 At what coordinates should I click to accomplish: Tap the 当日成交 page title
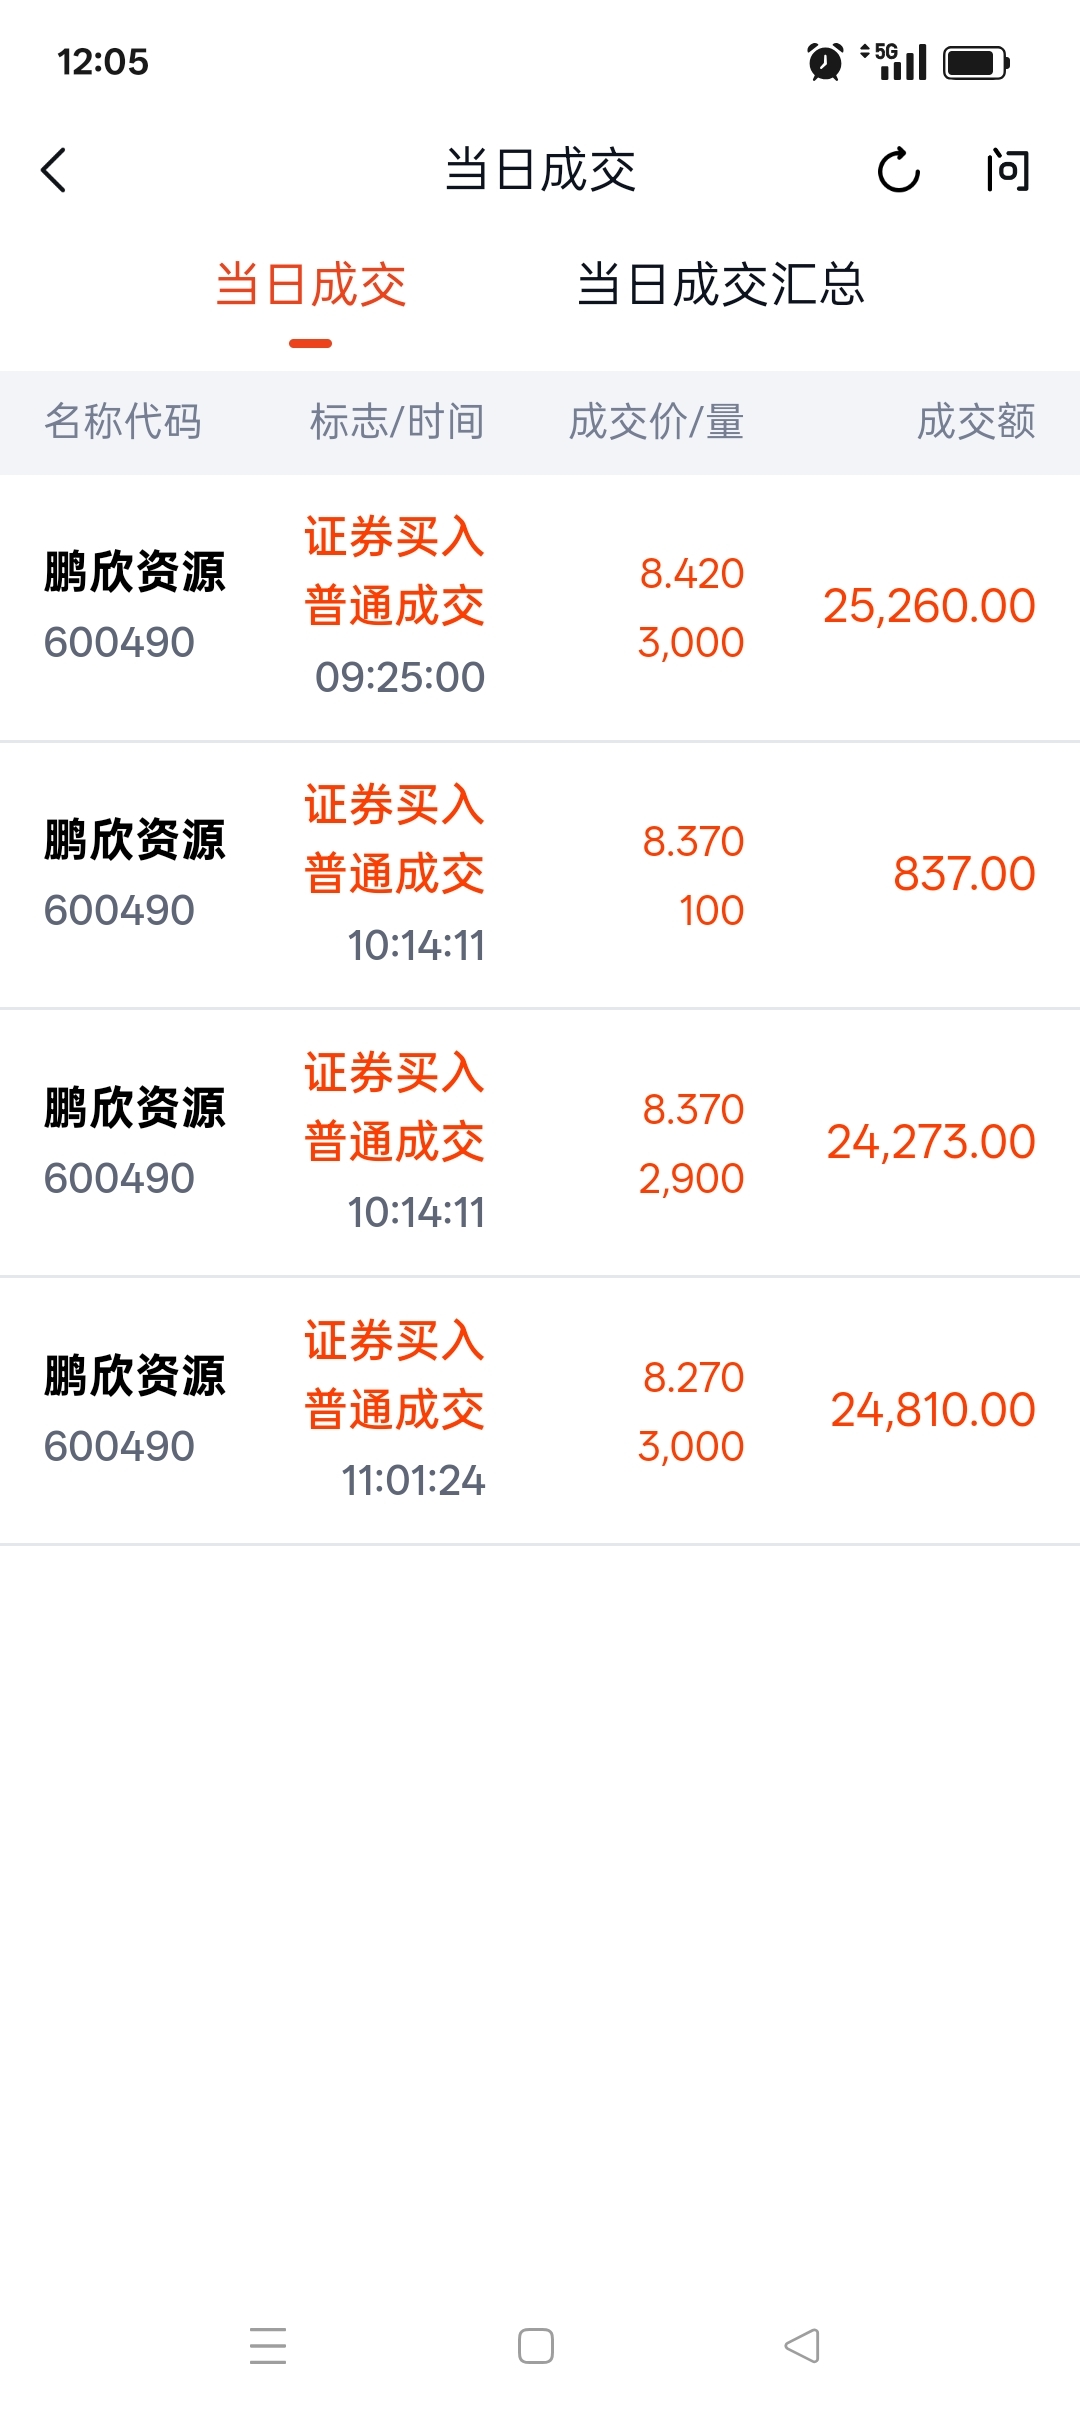click(x=540, y=170)
